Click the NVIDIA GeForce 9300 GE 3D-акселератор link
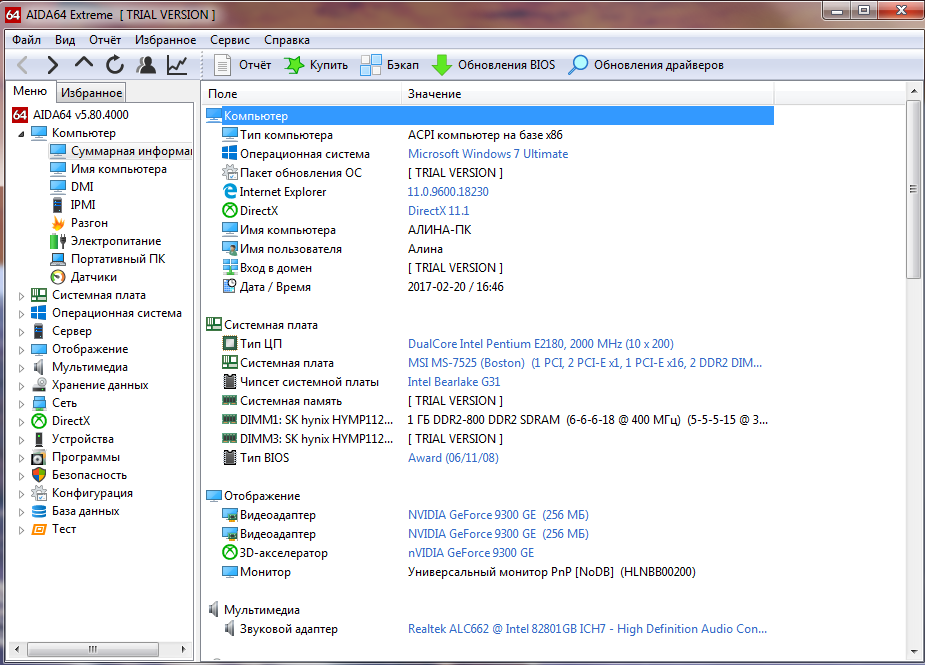This screenshot has height=665, width=925. pos(470,553)
